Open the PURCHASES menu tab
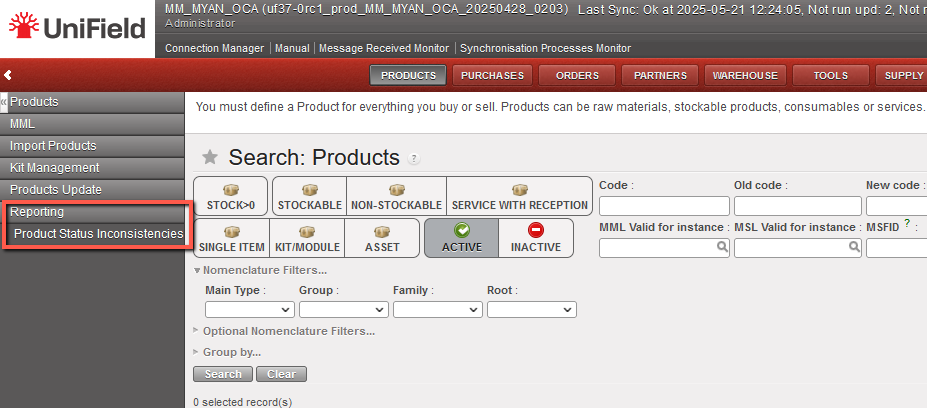927x408 pixels. pos(492,75)
